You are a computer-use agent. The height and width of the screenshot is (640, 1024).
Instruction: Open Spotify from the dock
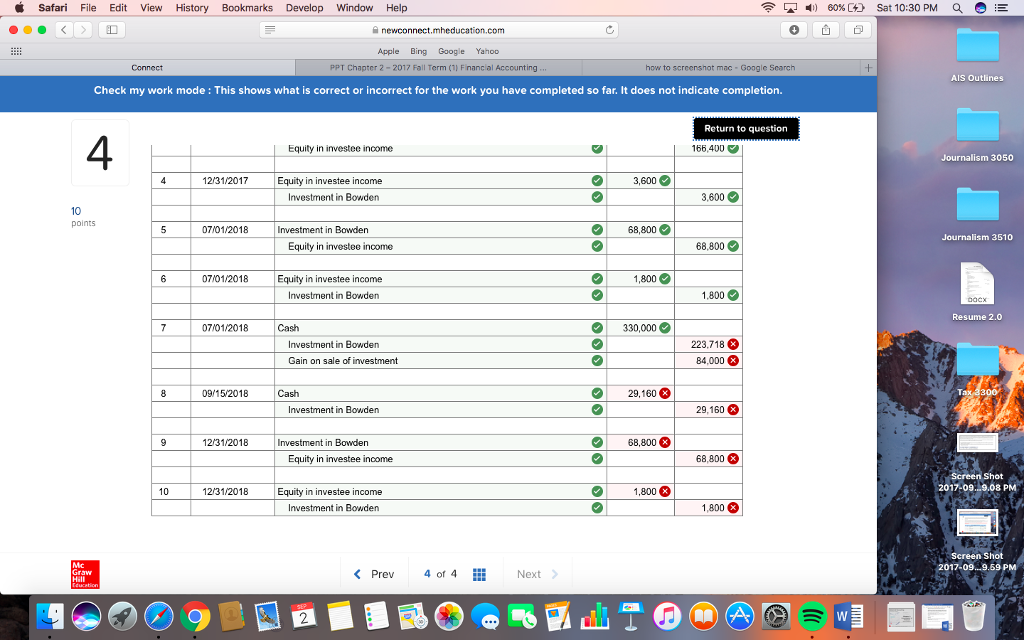click(812, 616)
